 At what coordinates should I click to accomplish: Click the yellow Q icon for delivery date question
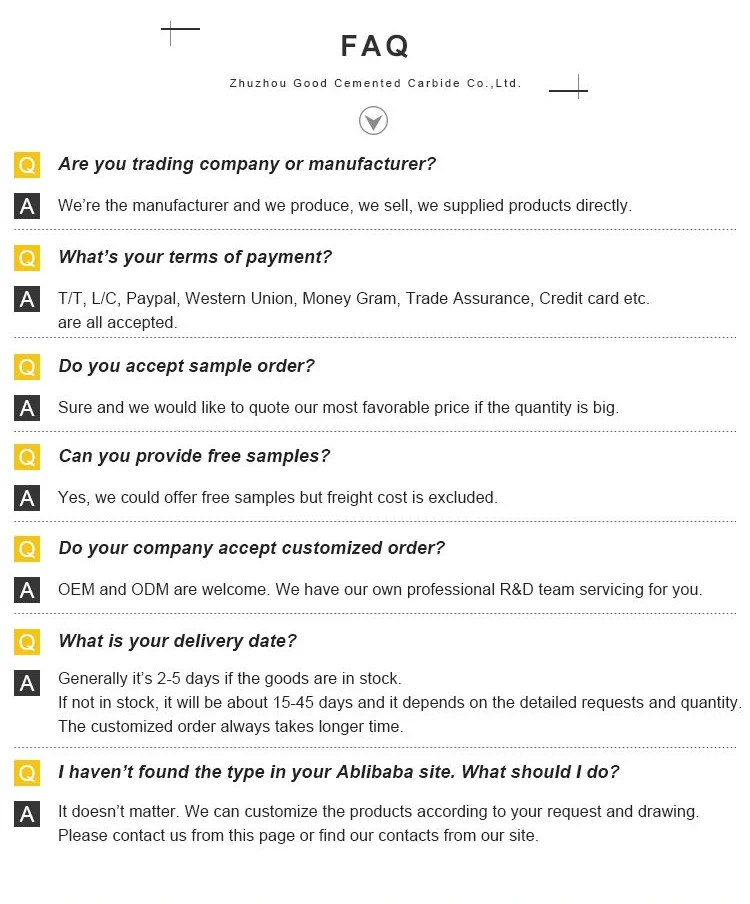pyautogui.click(x=27, y=642)
